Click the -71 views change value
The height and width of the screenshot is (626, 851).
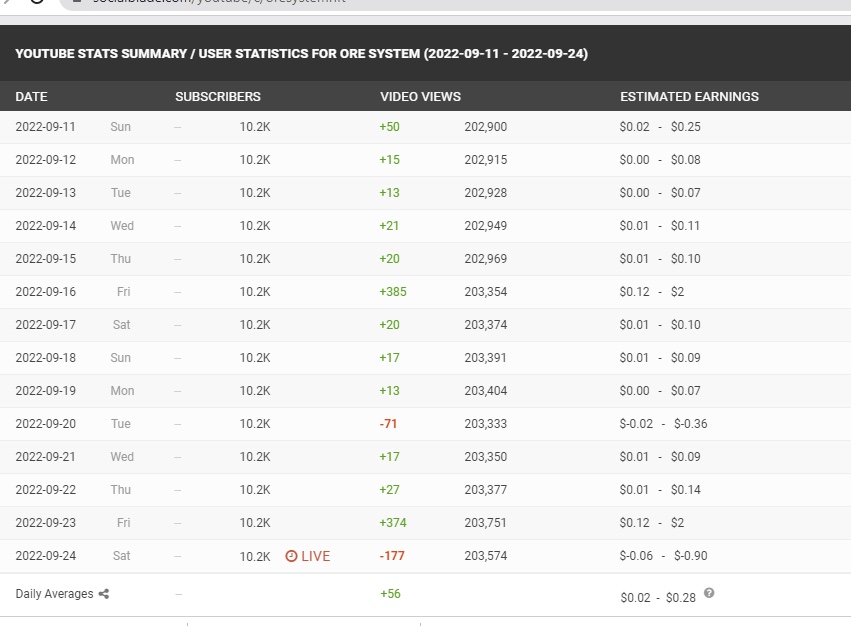pos(388,423)
